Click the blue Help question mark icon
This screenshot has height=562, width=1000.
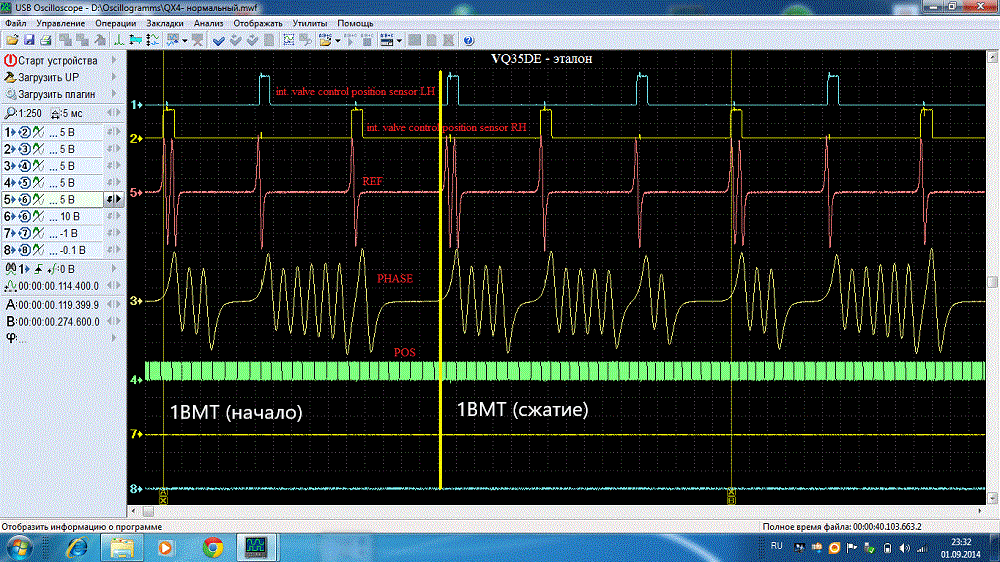pos(467,40)
